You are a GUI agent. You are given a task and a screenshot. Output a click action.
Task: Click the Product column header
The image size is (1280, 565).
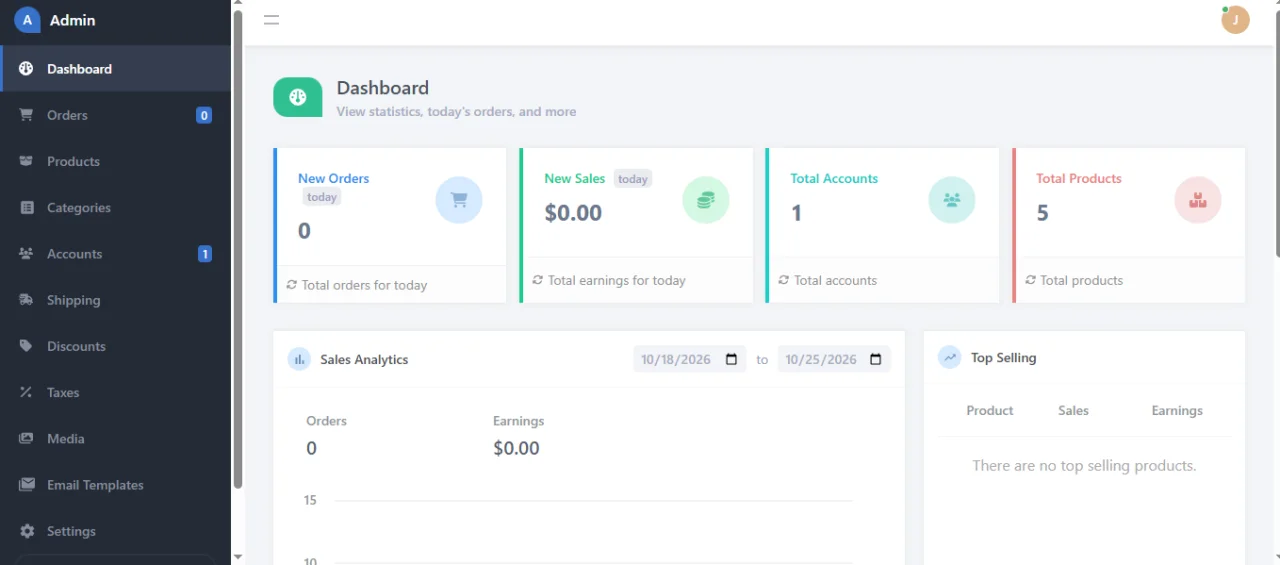[990, 410]
